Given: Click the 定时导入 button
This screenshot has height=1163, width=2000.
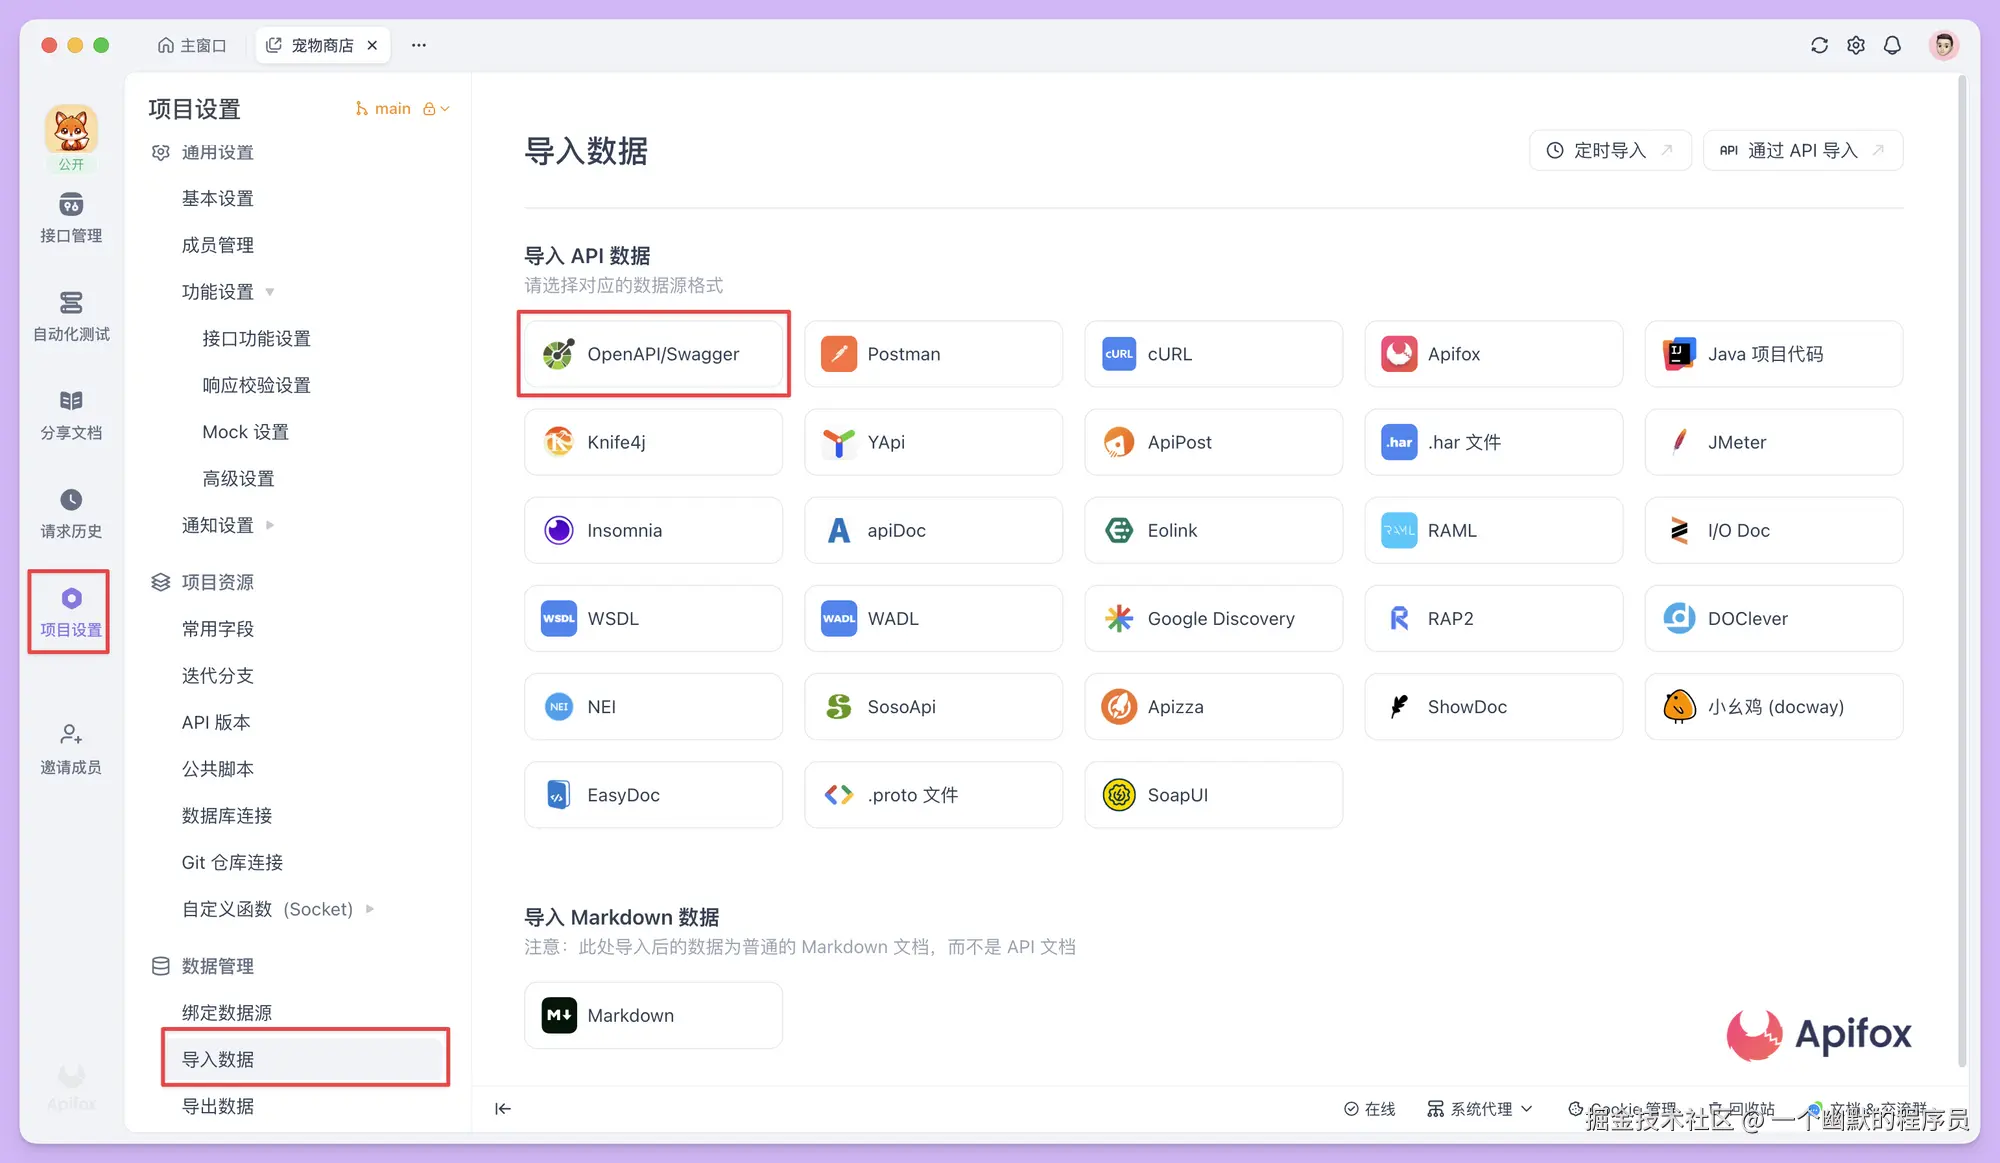Looking at the screenshot, I should tap(1609, 150).
